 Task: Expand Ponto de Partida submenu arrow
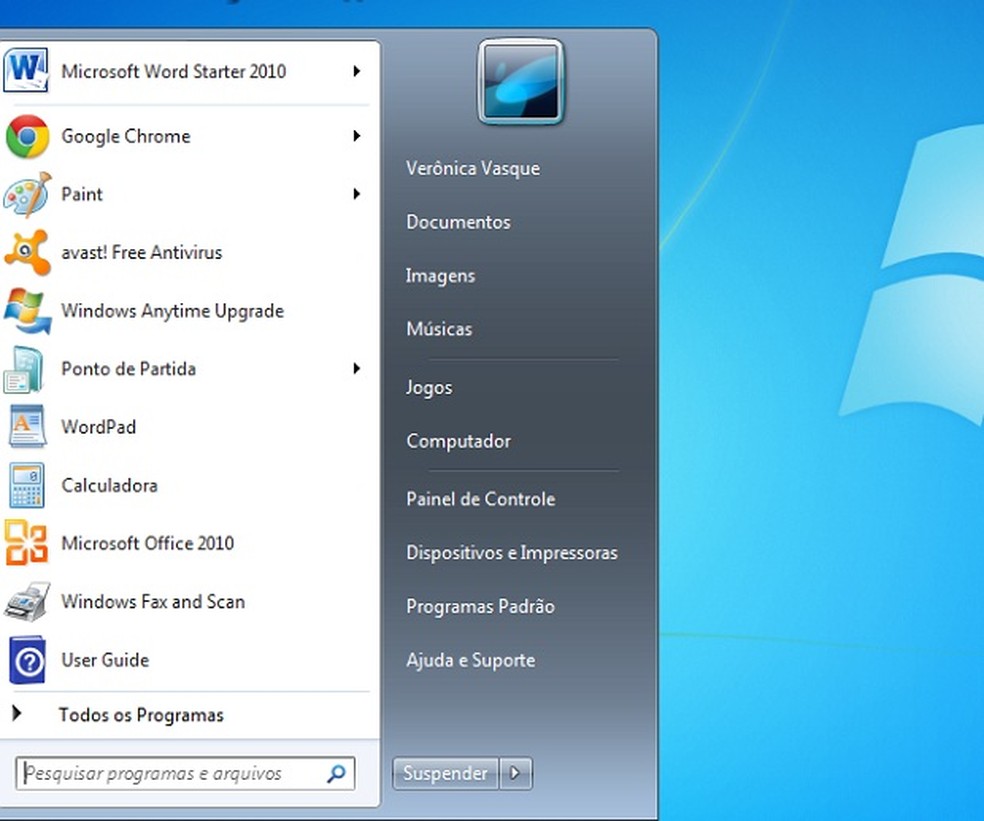356,368
